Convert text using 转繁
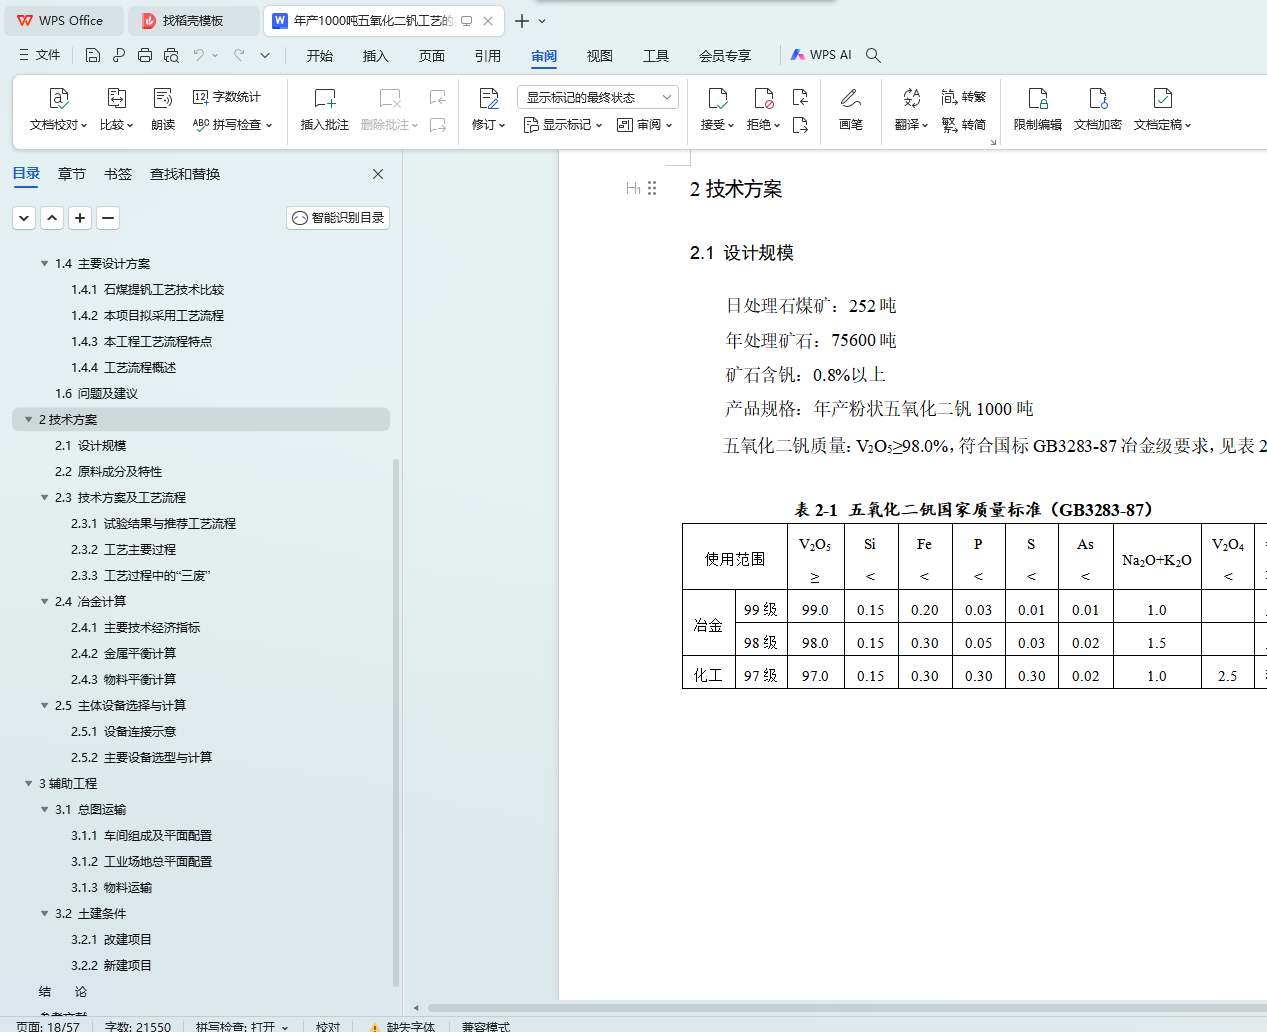The image size is (1267, 1032). click(x=964, y=97)
